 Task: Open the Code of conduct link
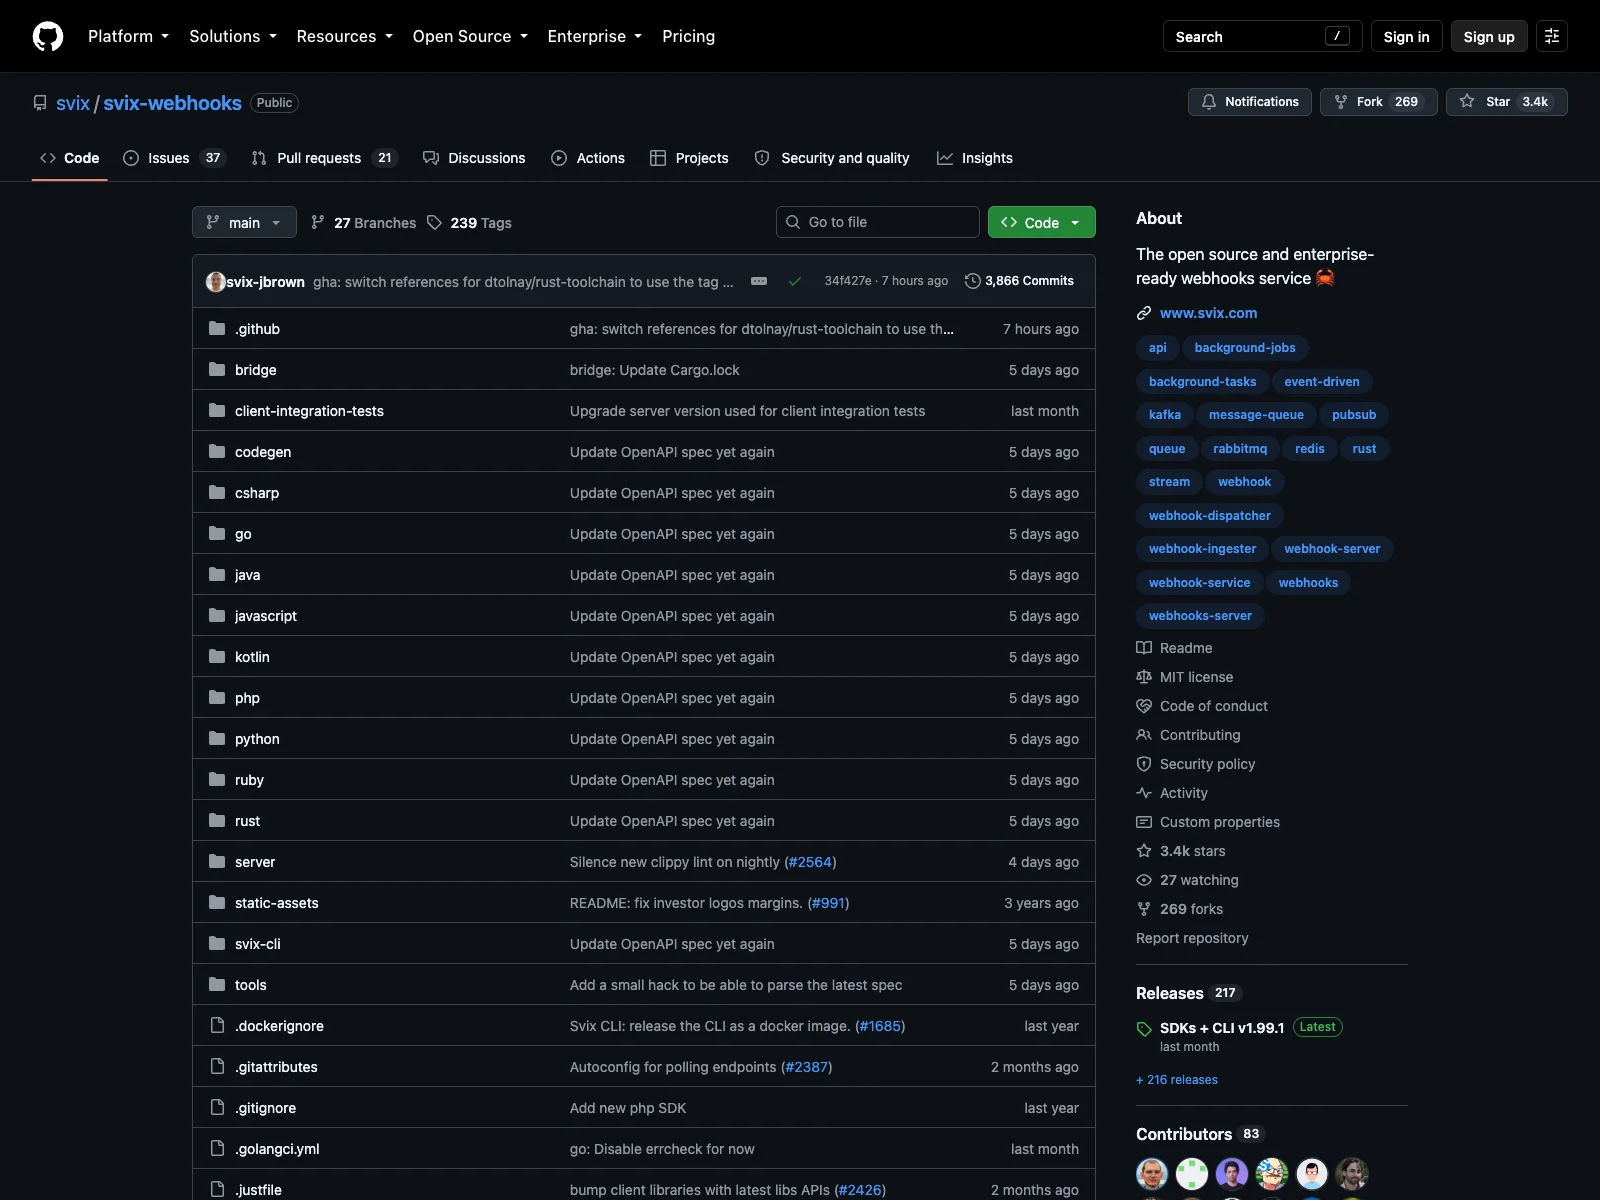pyautogui.click(x=1202, y=706)
